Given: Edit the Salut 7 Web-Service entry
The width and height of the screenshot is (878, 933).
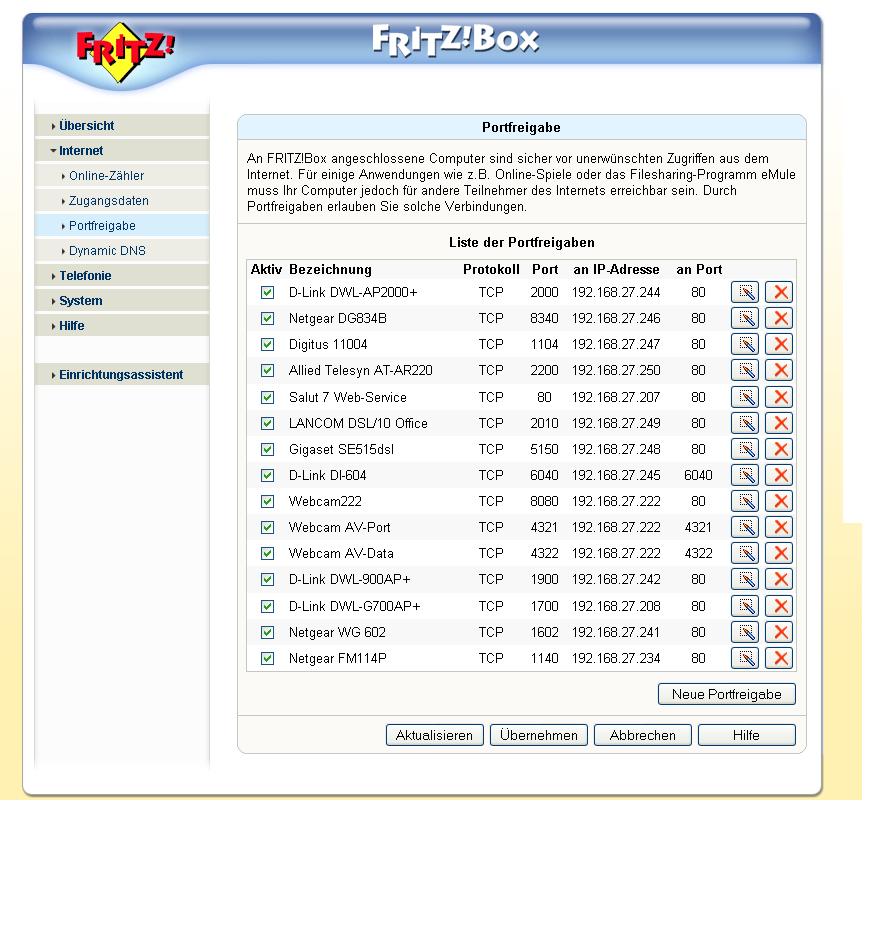Looking at the screenshot, I should pos(745,397).
